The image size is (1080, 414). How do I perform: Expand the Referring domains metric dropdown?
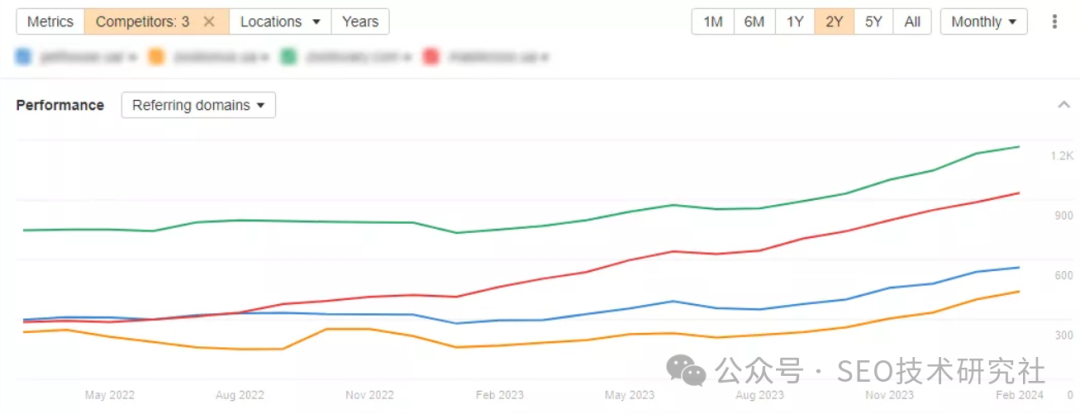[198, 105]
